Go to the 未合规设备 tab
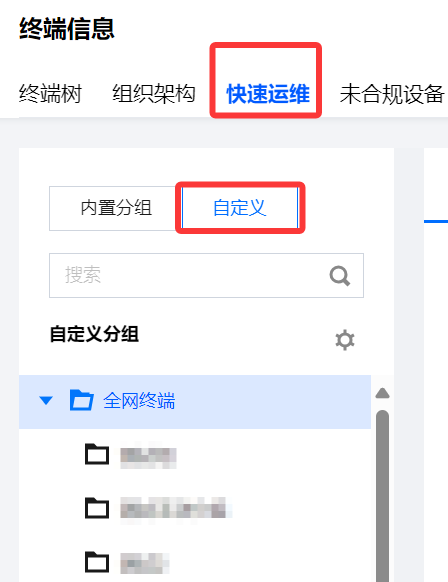Viewport: 448px width, 582px height. 392,94
